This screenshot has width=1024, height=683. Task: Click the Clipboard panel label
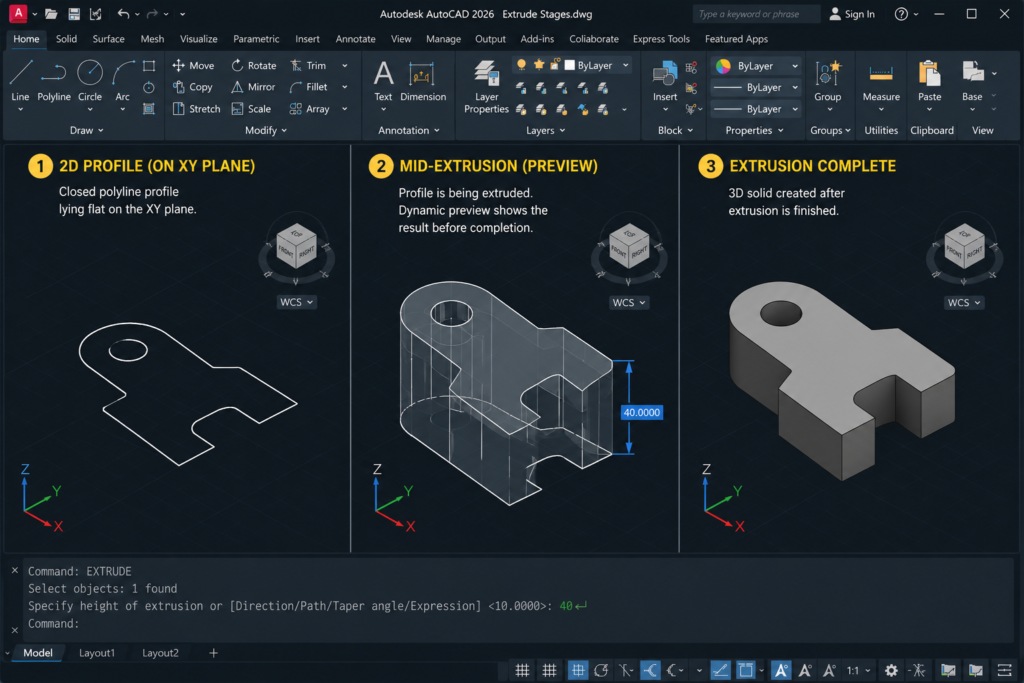pos(932,131)
